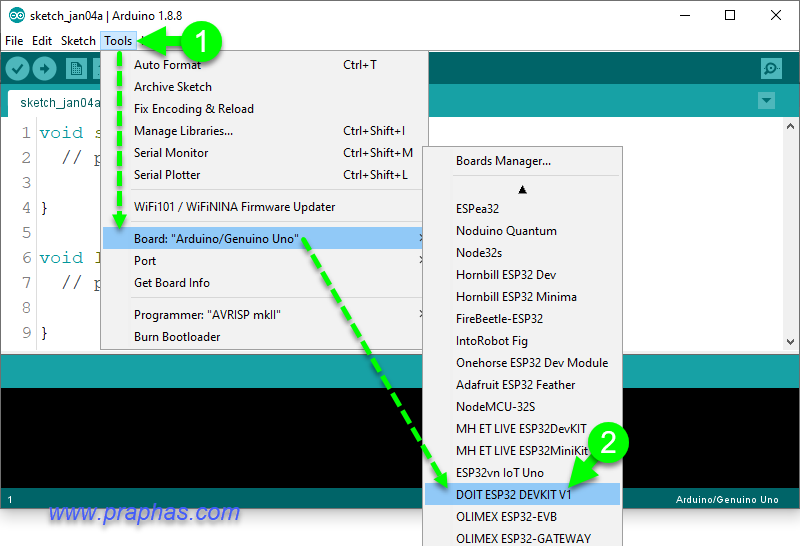Image resolution: width=800 pixels, height=546 pixels.
Task: Select Auto Format menu entry
Action: pos(265,65)
